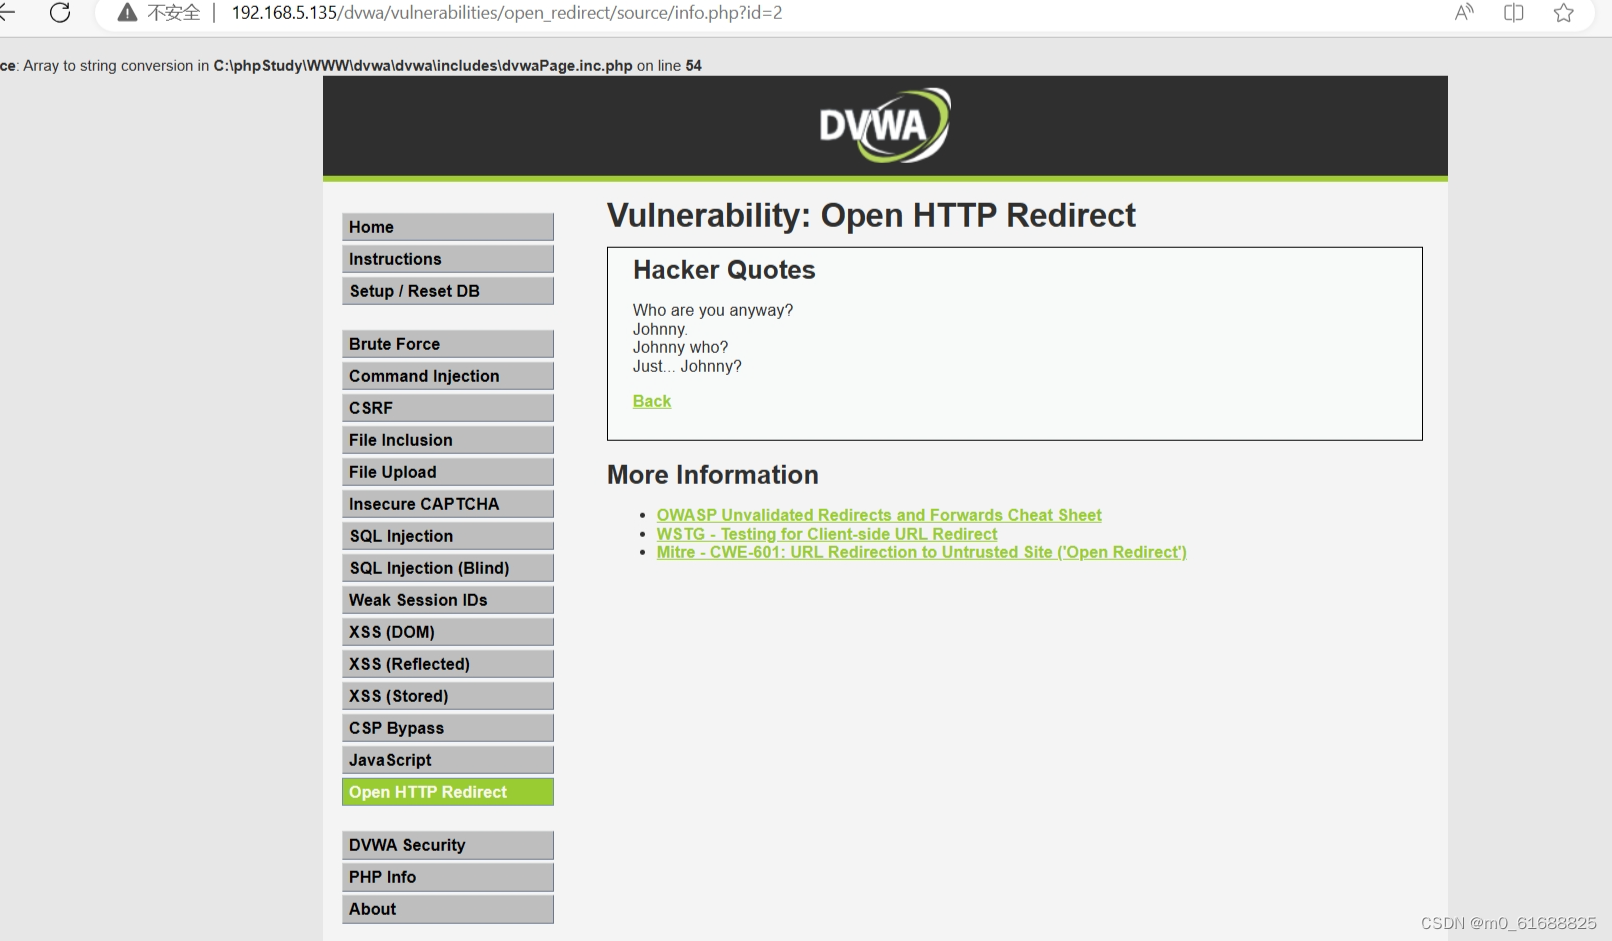Open the Mitre CWE-601 link
This screenshot has width=1612, height=941.
pyautogui.click(x=921, y=551)
